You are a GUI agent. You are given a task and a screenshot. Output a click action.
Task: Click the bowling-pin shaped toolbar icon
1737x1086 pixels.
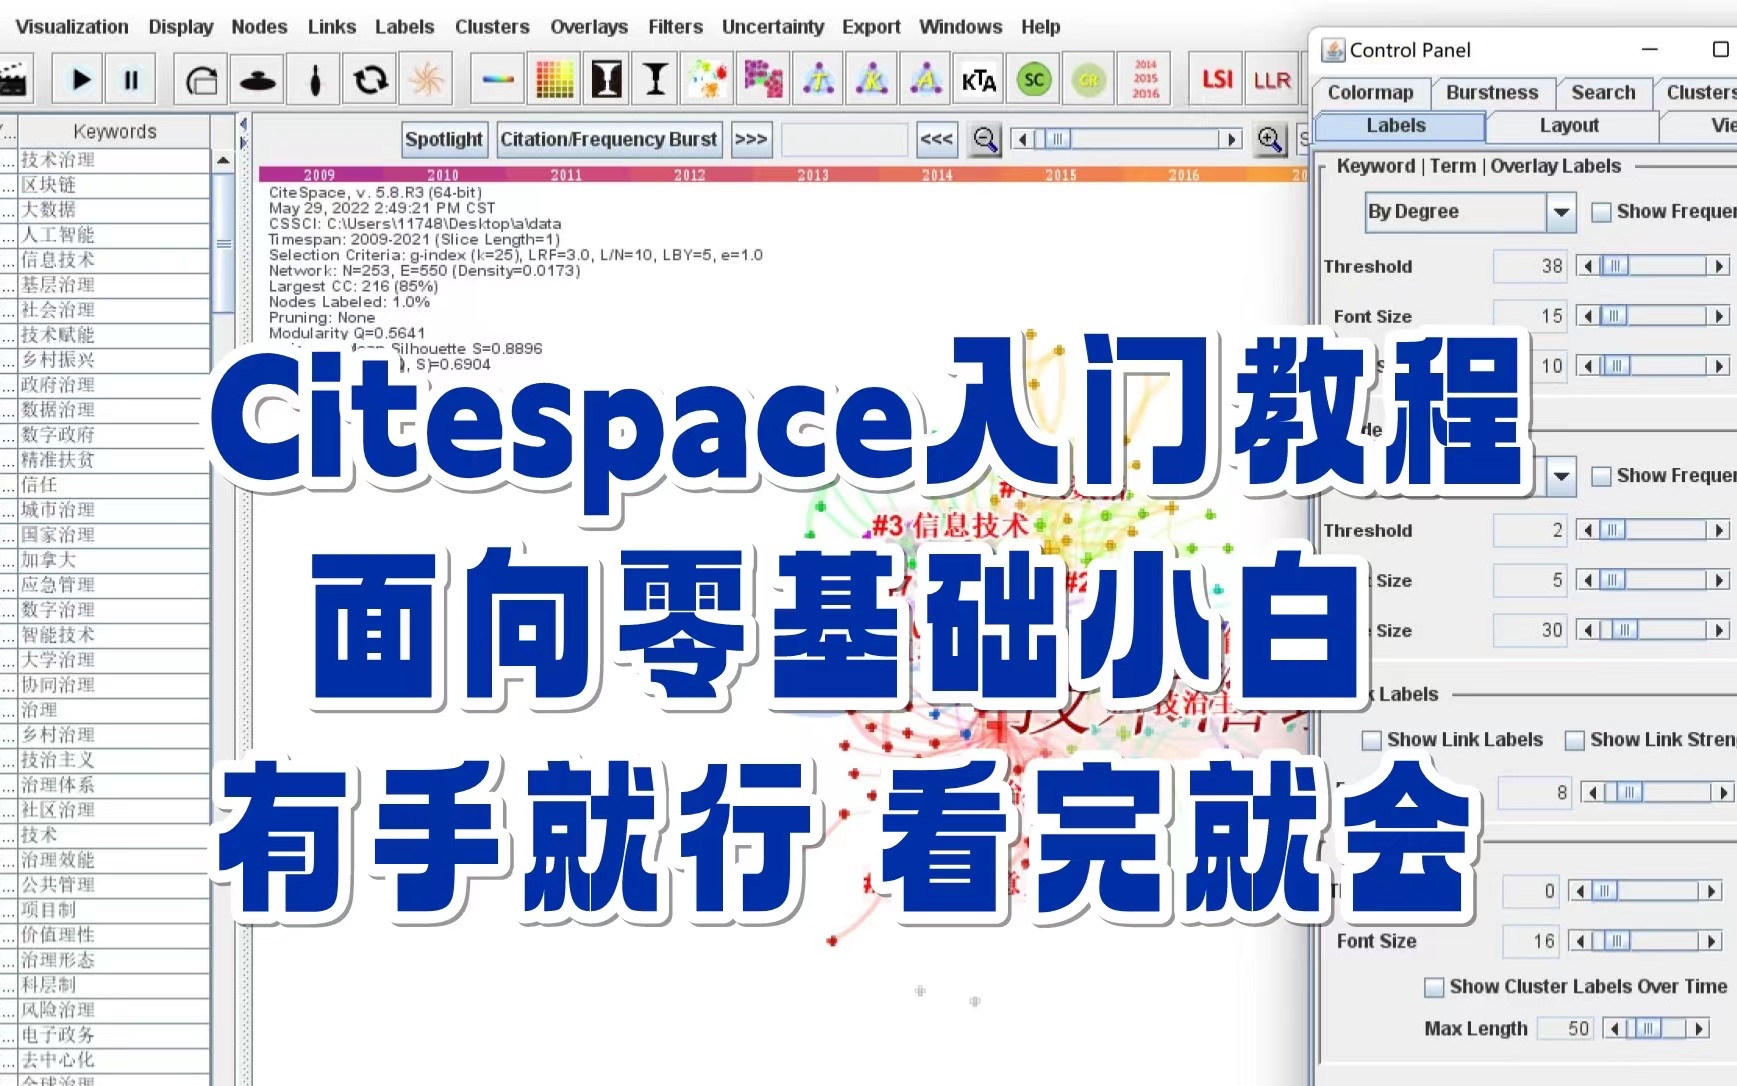[x=315, y=79]
